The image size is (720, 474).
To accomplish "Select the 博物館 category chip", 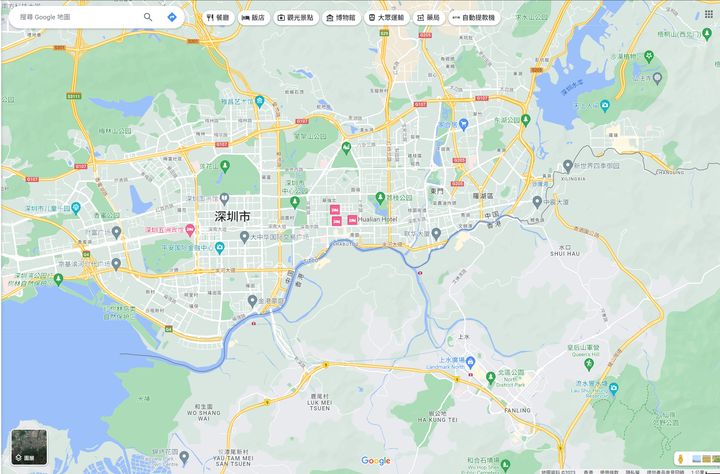I will tap(341, 18).
